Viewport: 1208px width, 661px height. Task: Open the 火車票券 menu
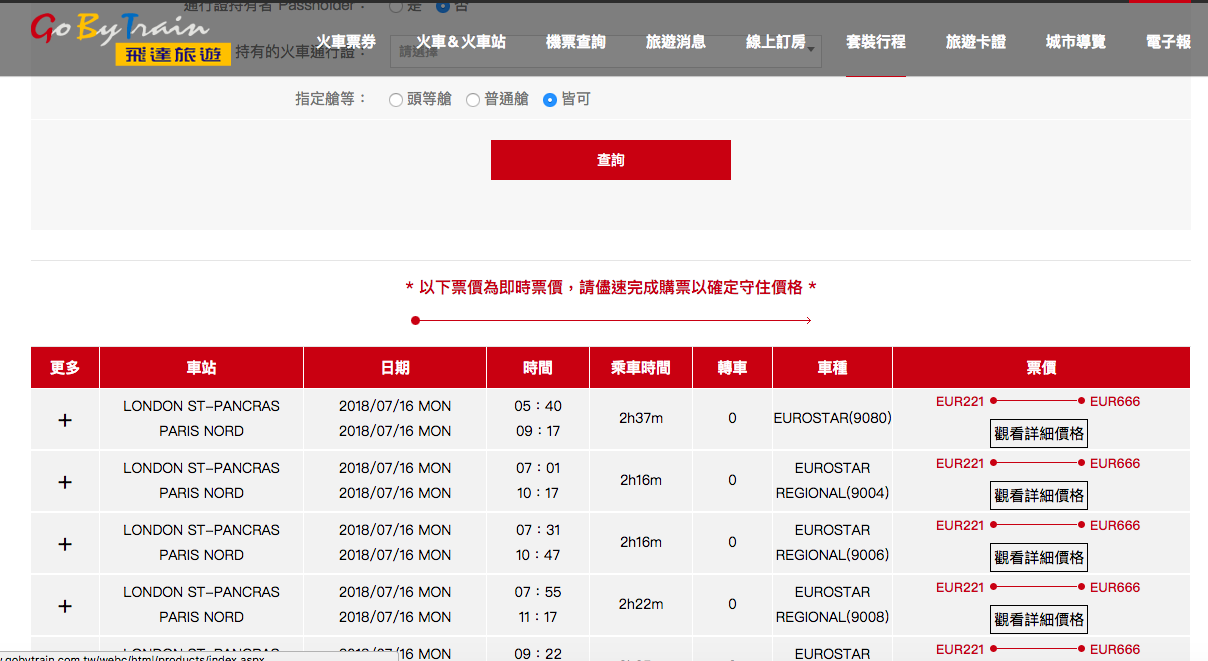point(346,42)
